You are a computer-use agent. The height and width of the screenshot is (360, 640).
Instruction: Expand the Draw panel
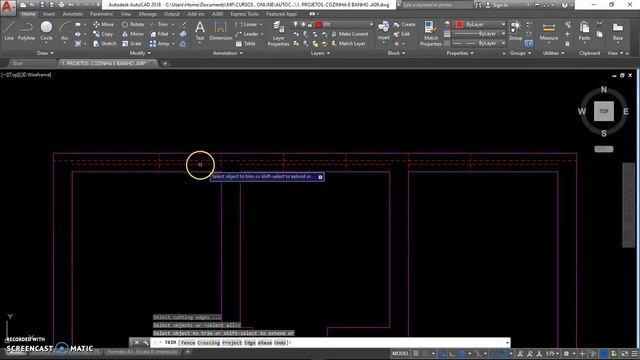pyautogui.click(x=45, y=53)
